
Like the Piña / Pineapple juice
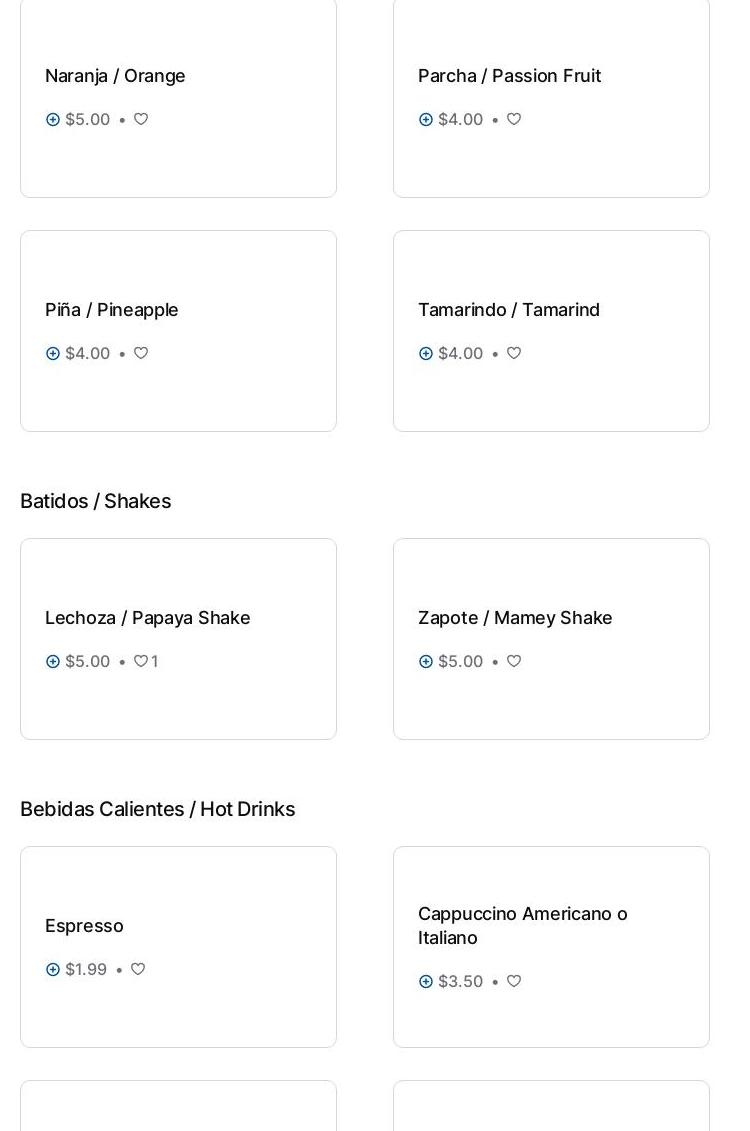pyautogui.click(x=141, y=354)
